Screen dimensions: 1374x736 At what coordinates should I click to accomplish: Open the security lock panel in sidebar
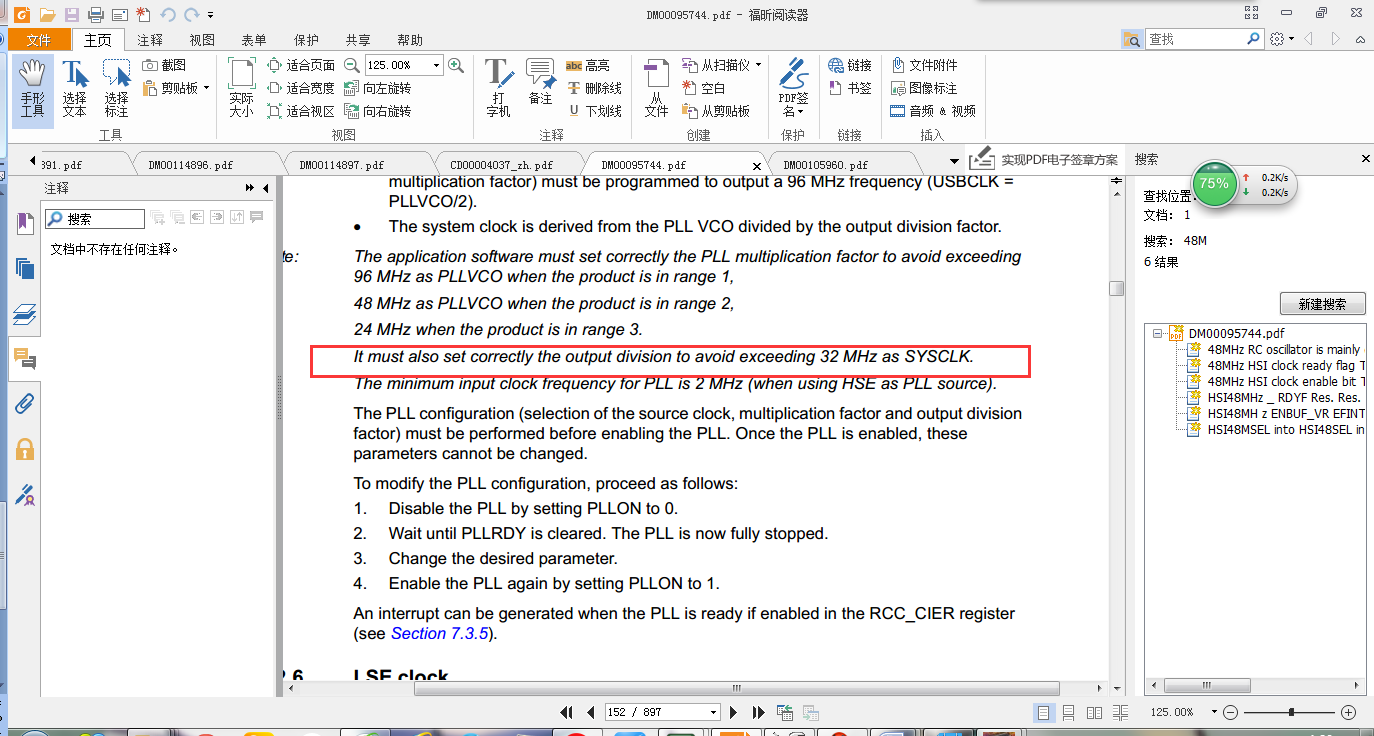click(x=24, y=449)
